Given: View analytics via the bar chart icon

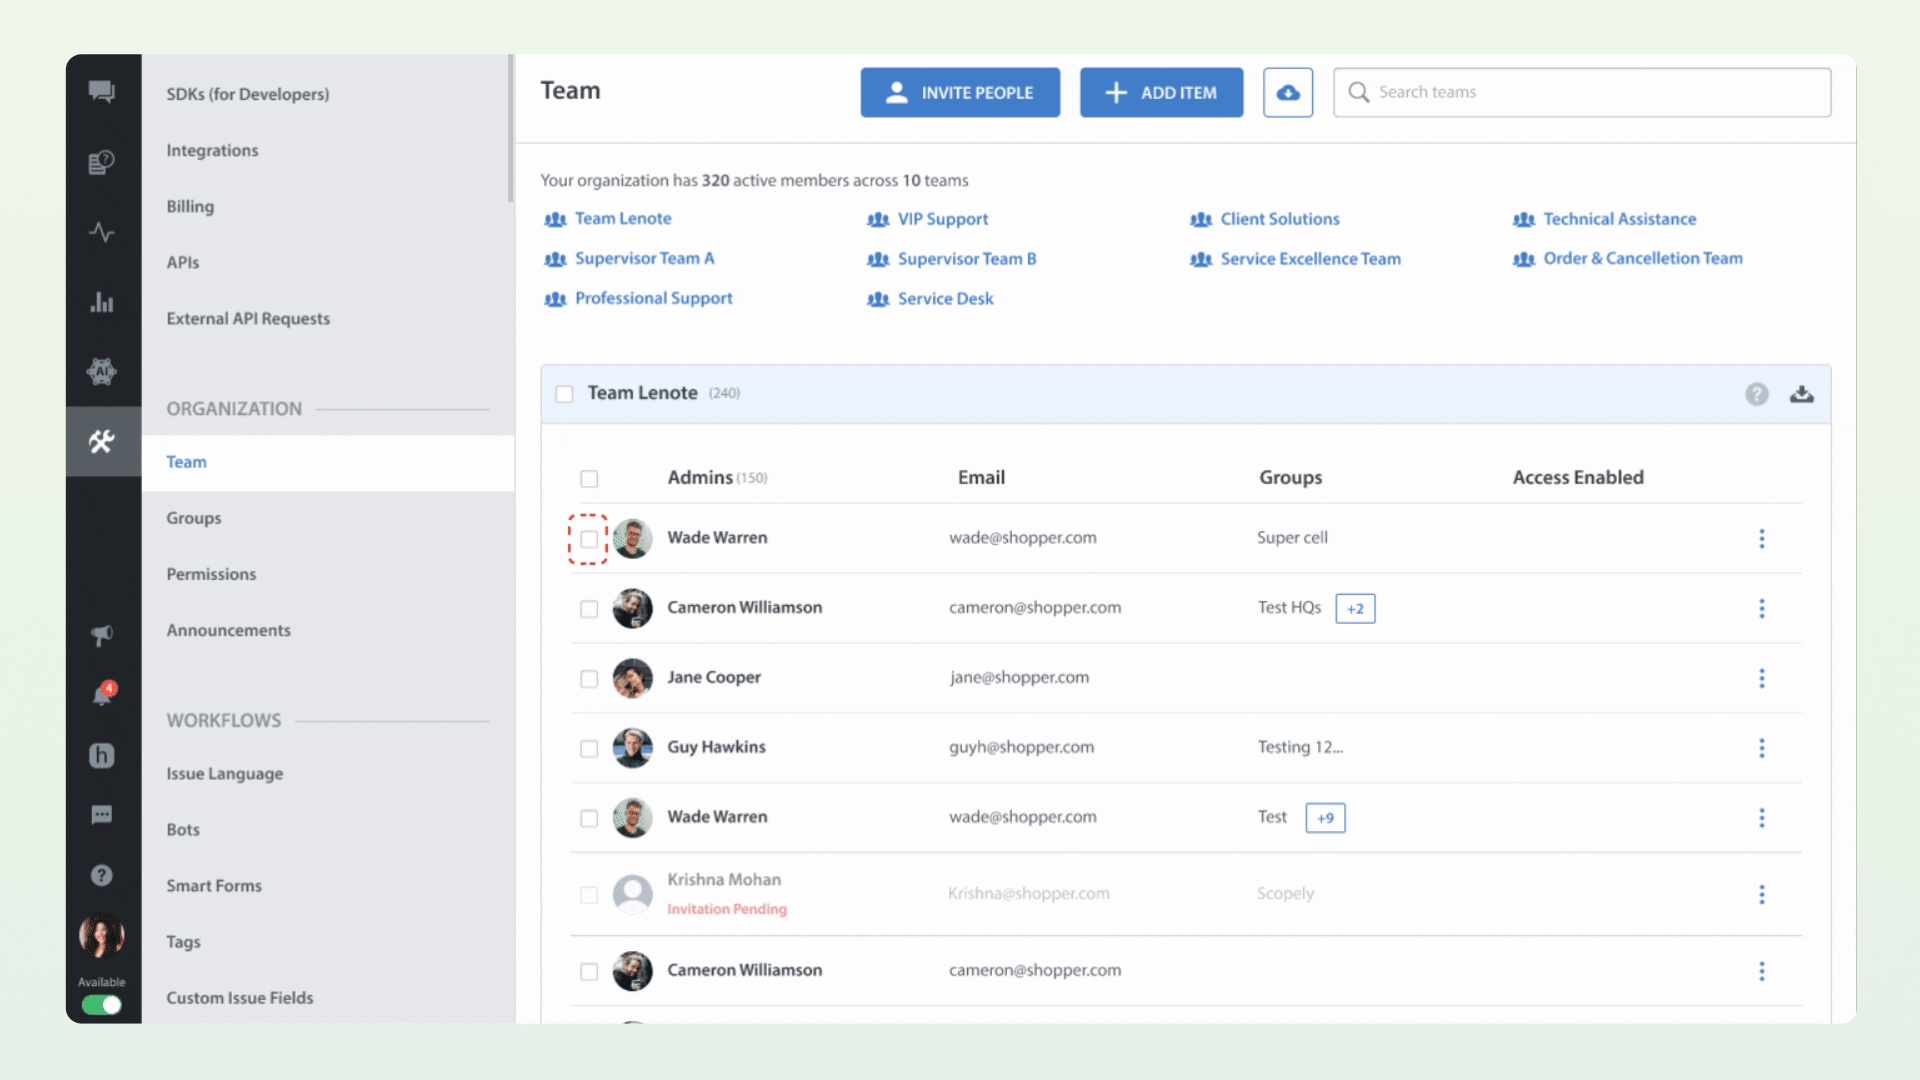Looking at the screenshot, I should click(x=103, y=302).
